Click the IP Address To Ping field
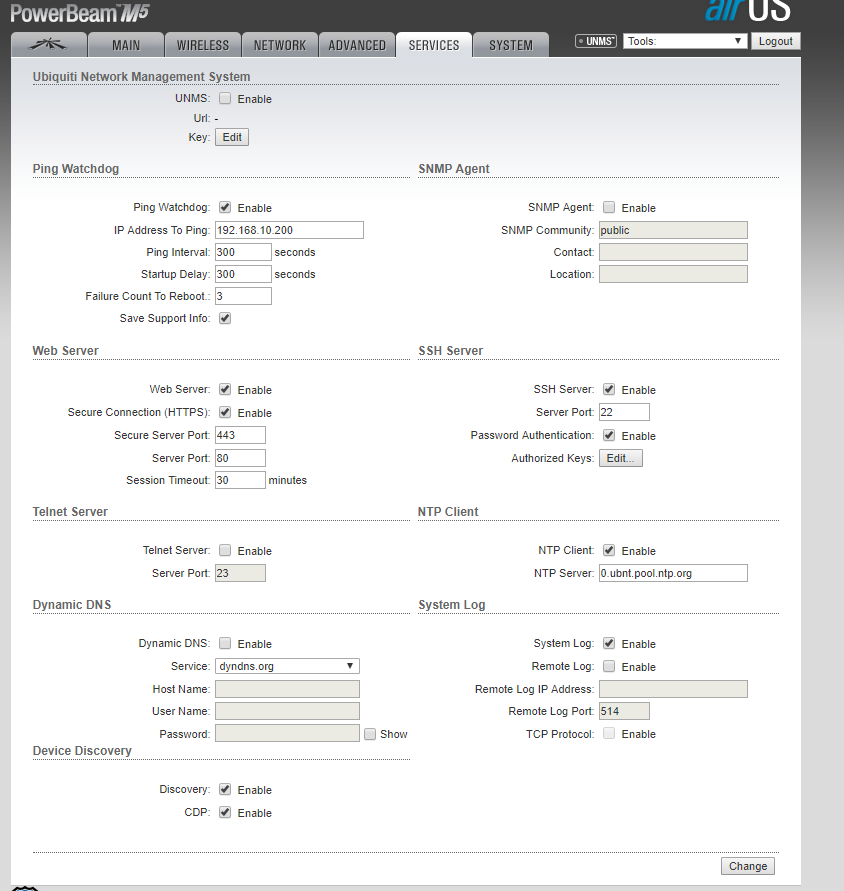 [289, 230]
